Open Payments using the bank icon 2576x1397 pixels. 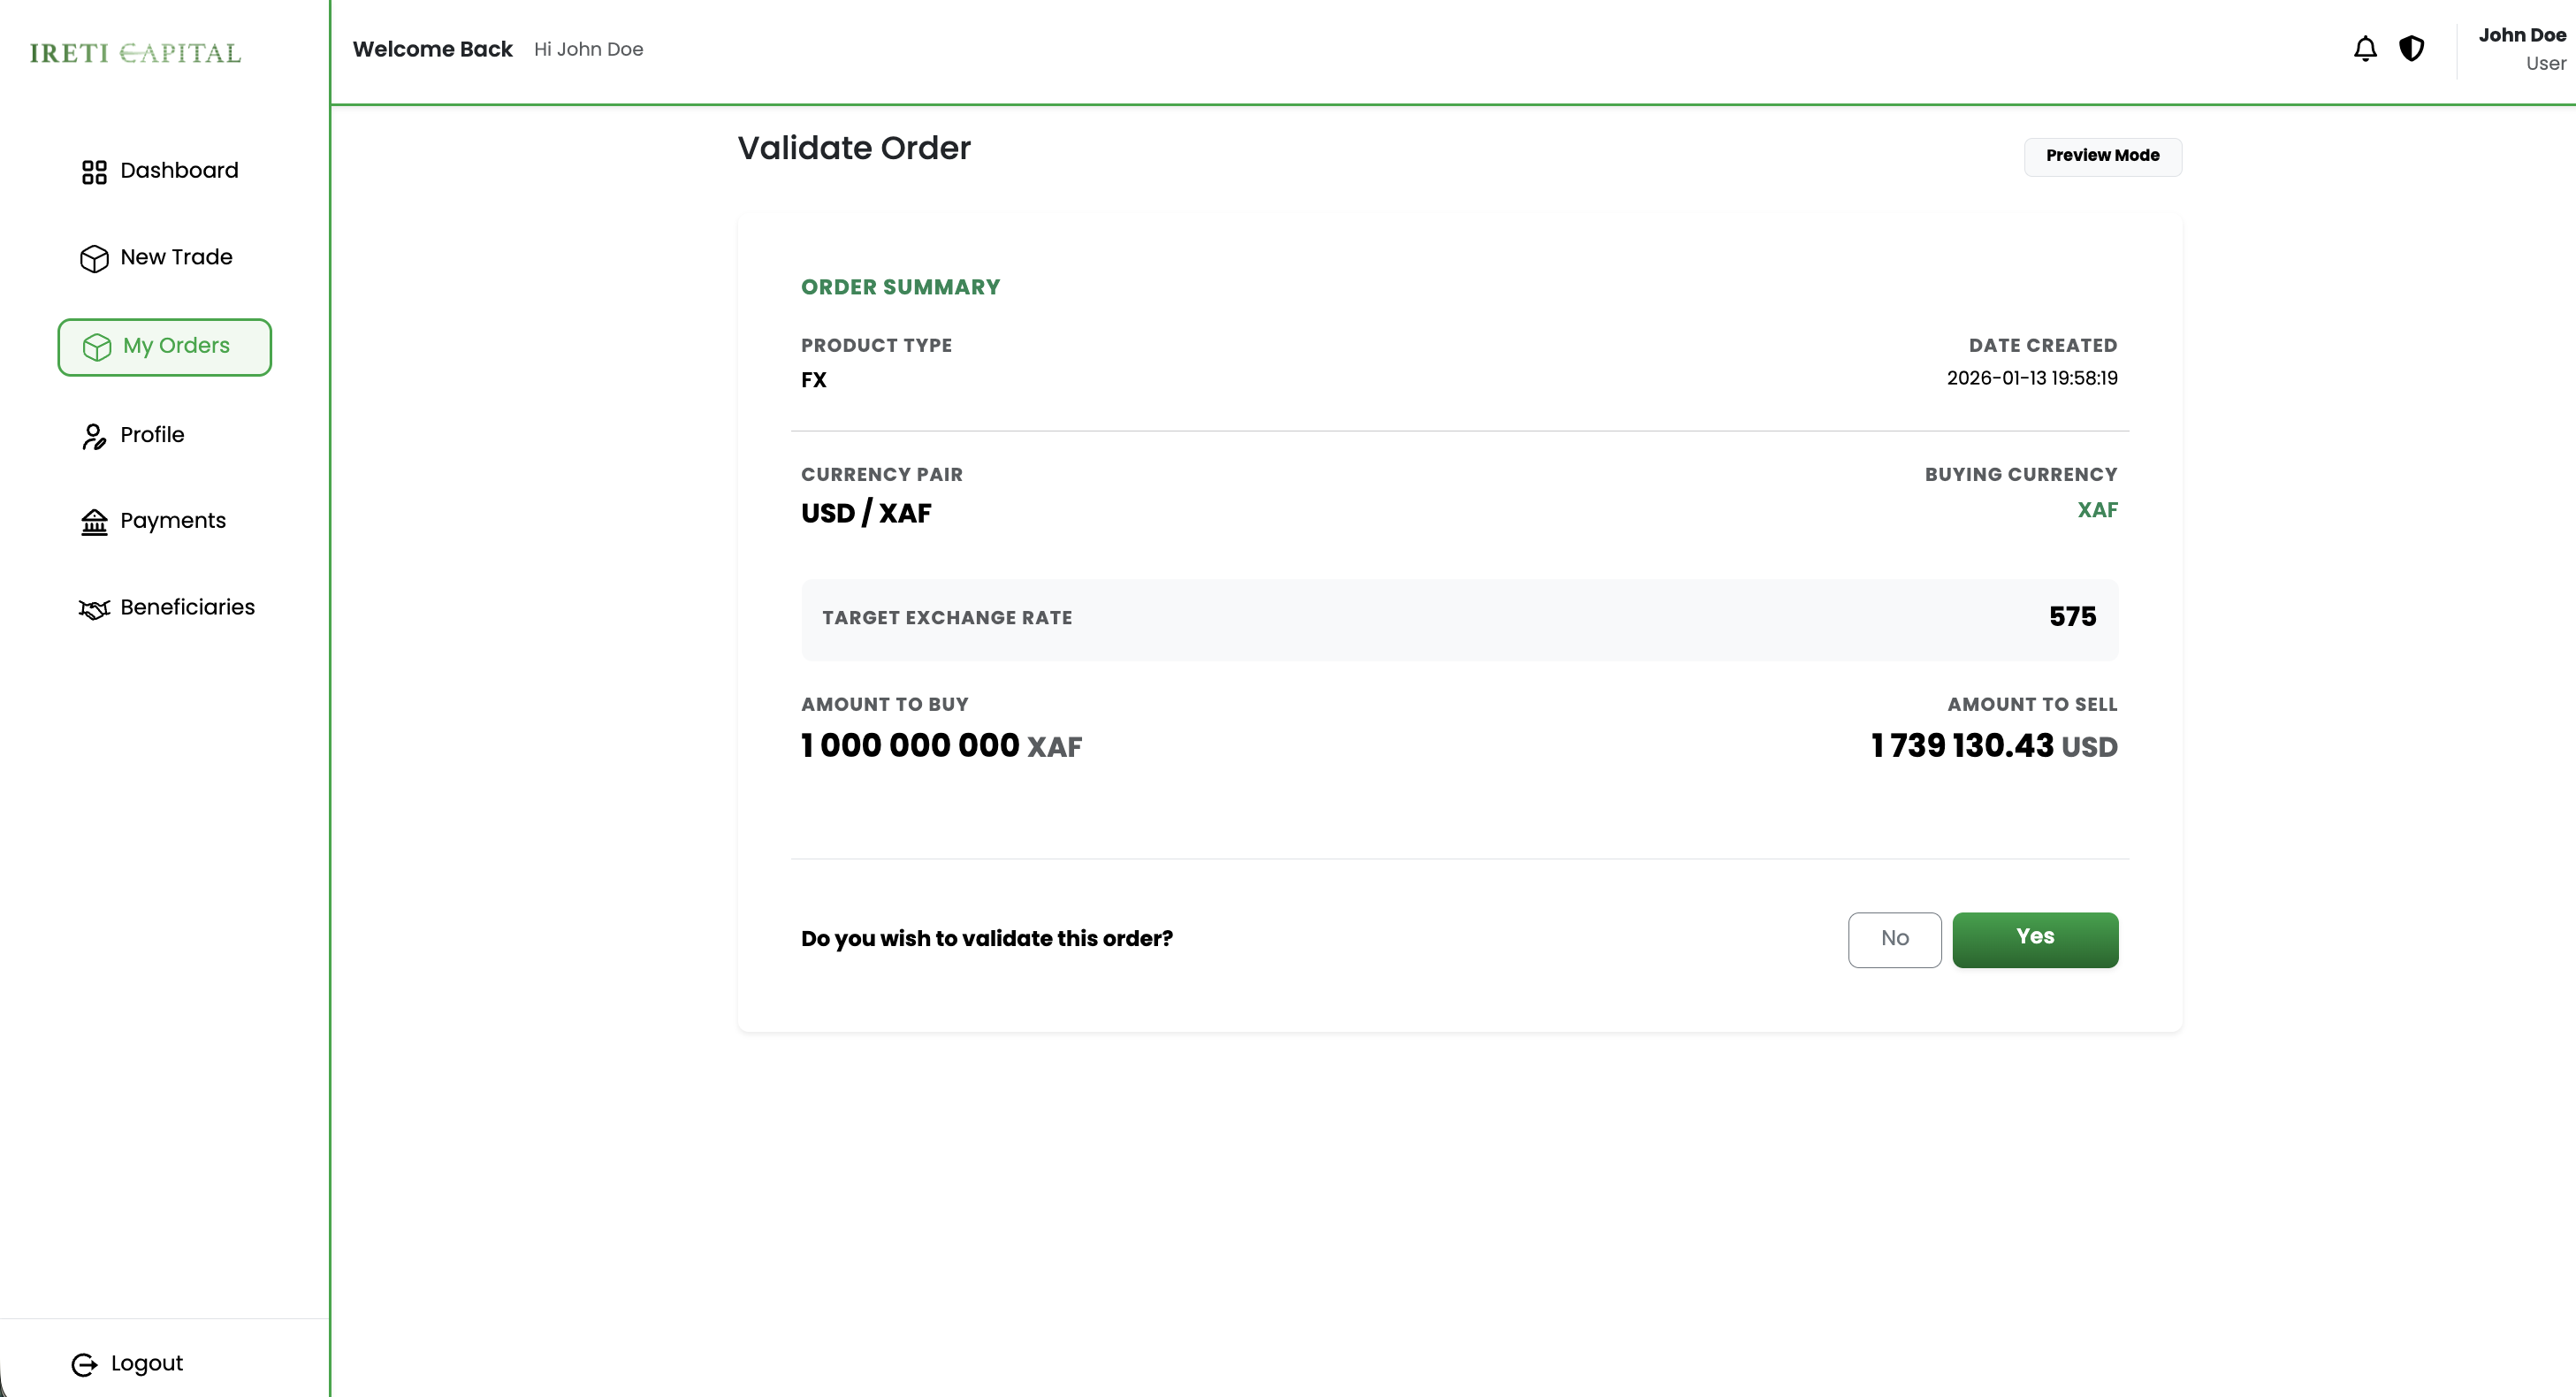[94, 522]
